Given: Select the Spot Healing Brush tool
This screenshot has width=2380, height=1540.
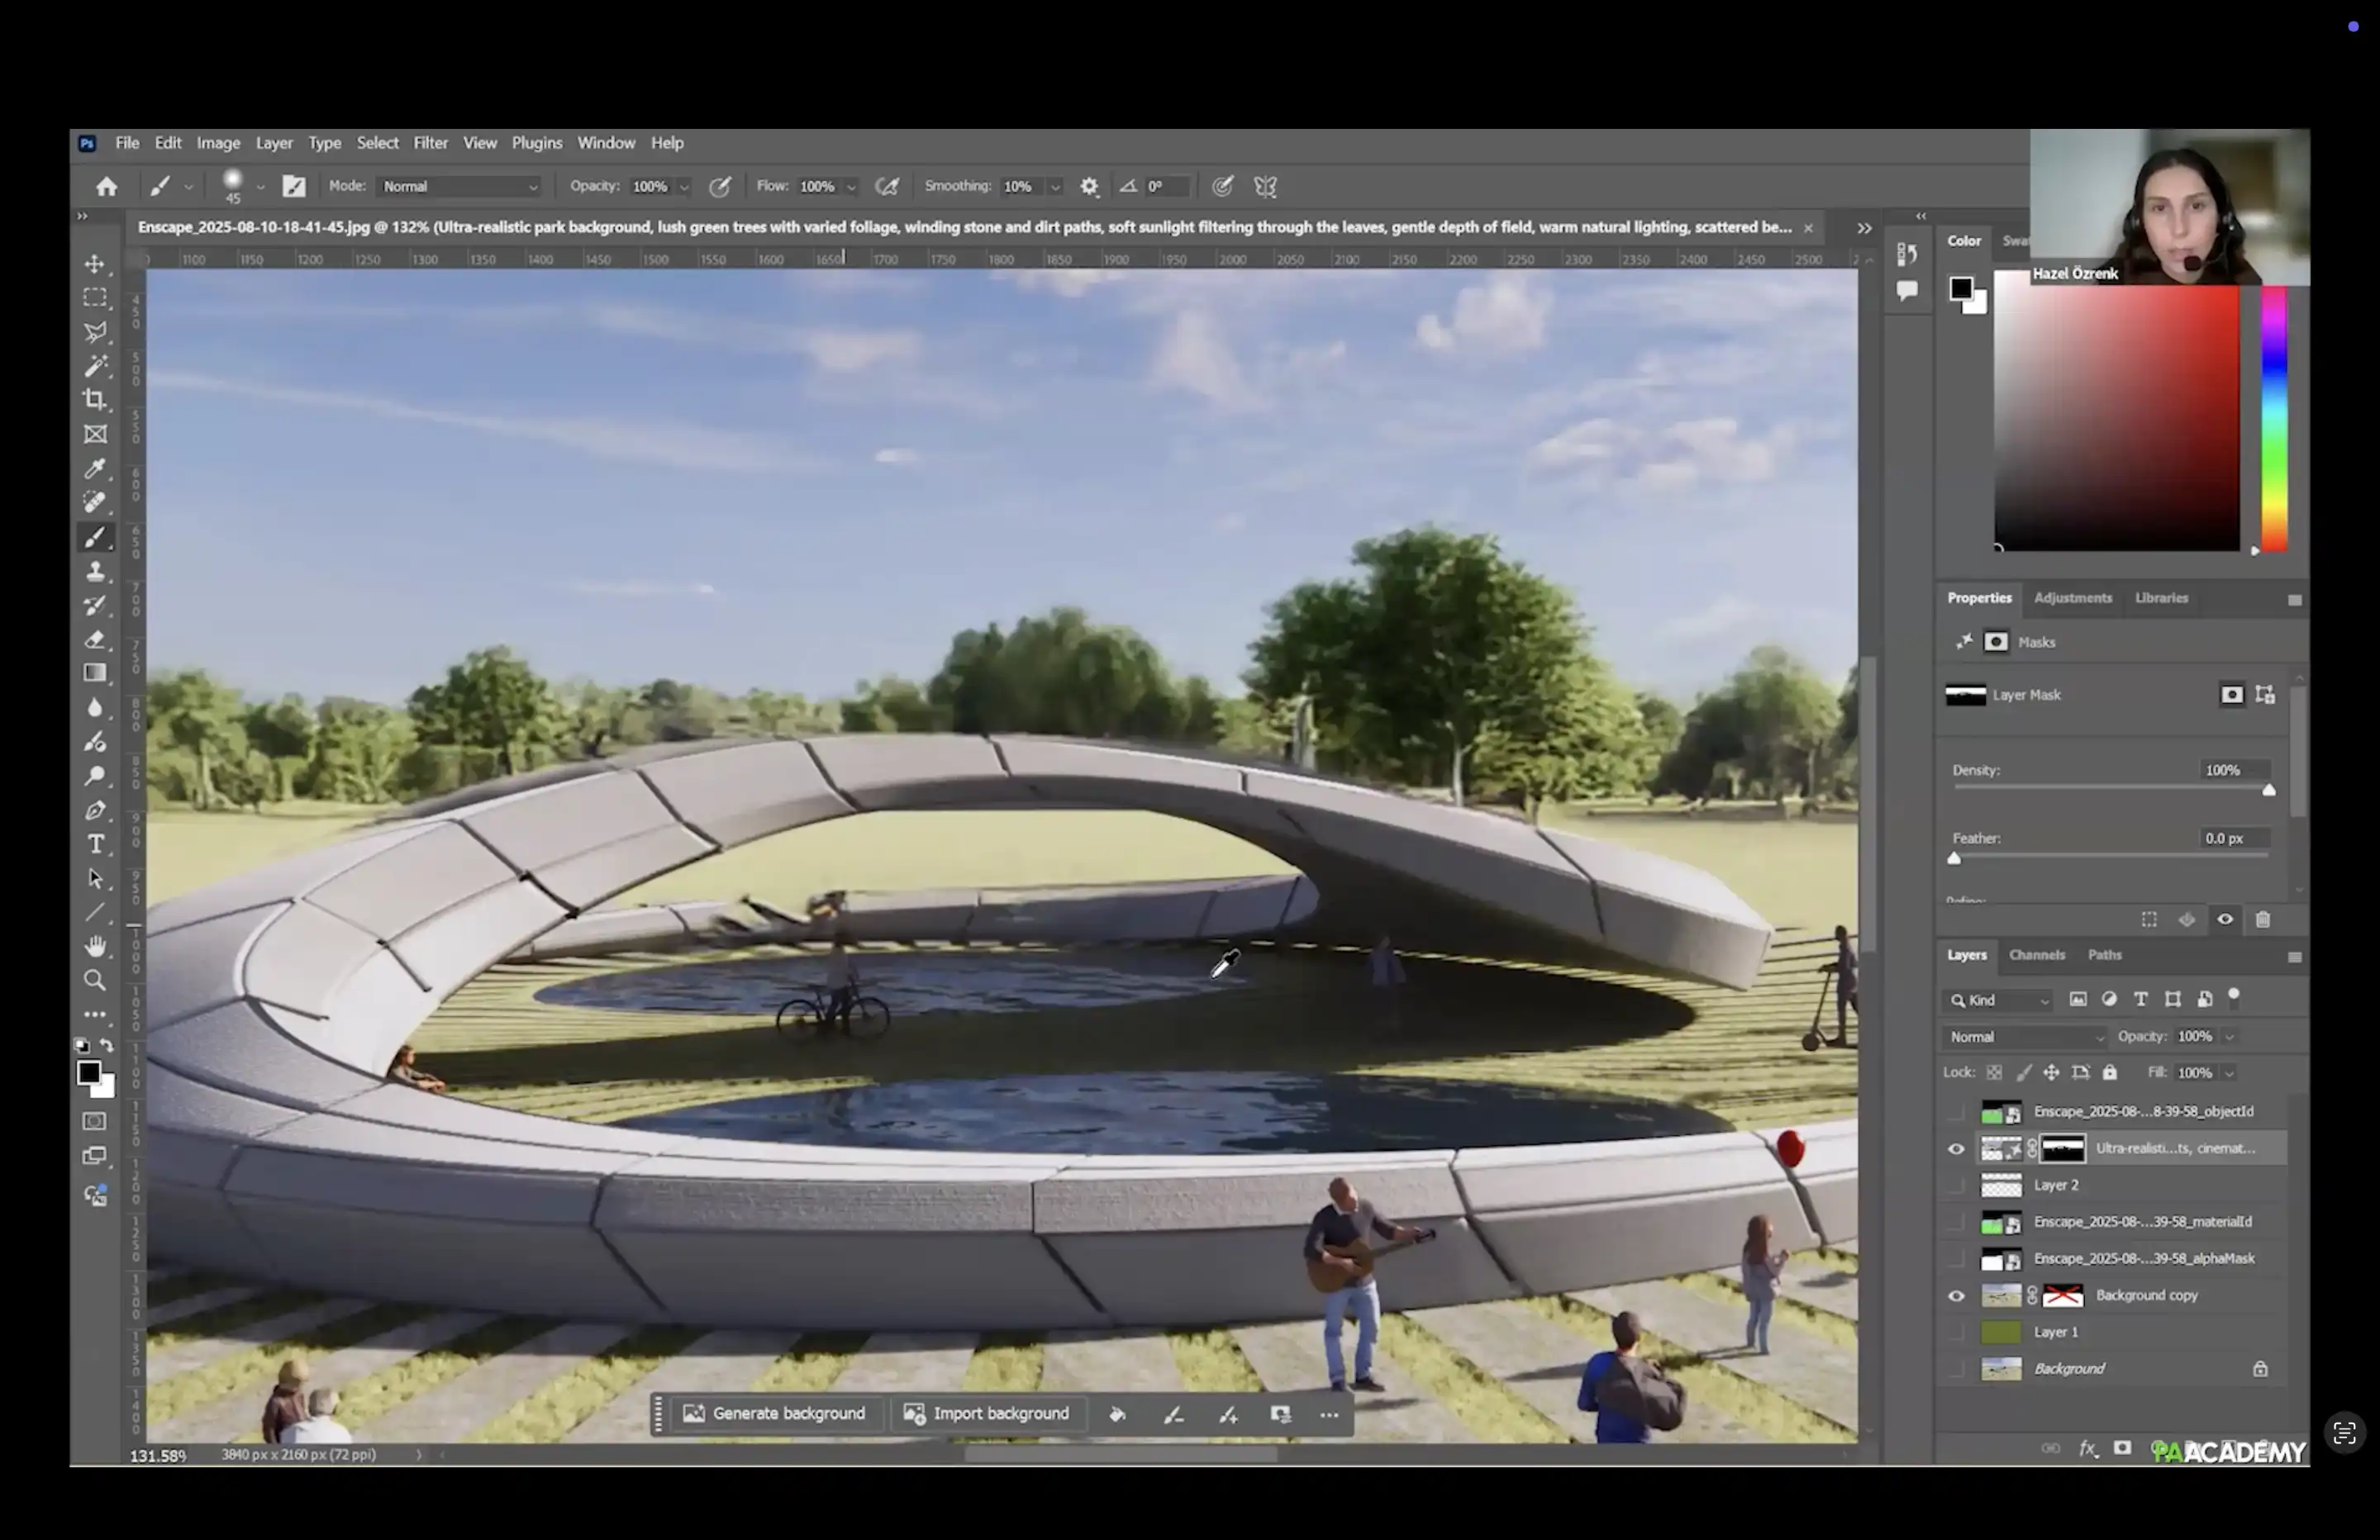Looking at the screenshot, I should point(95,502).
